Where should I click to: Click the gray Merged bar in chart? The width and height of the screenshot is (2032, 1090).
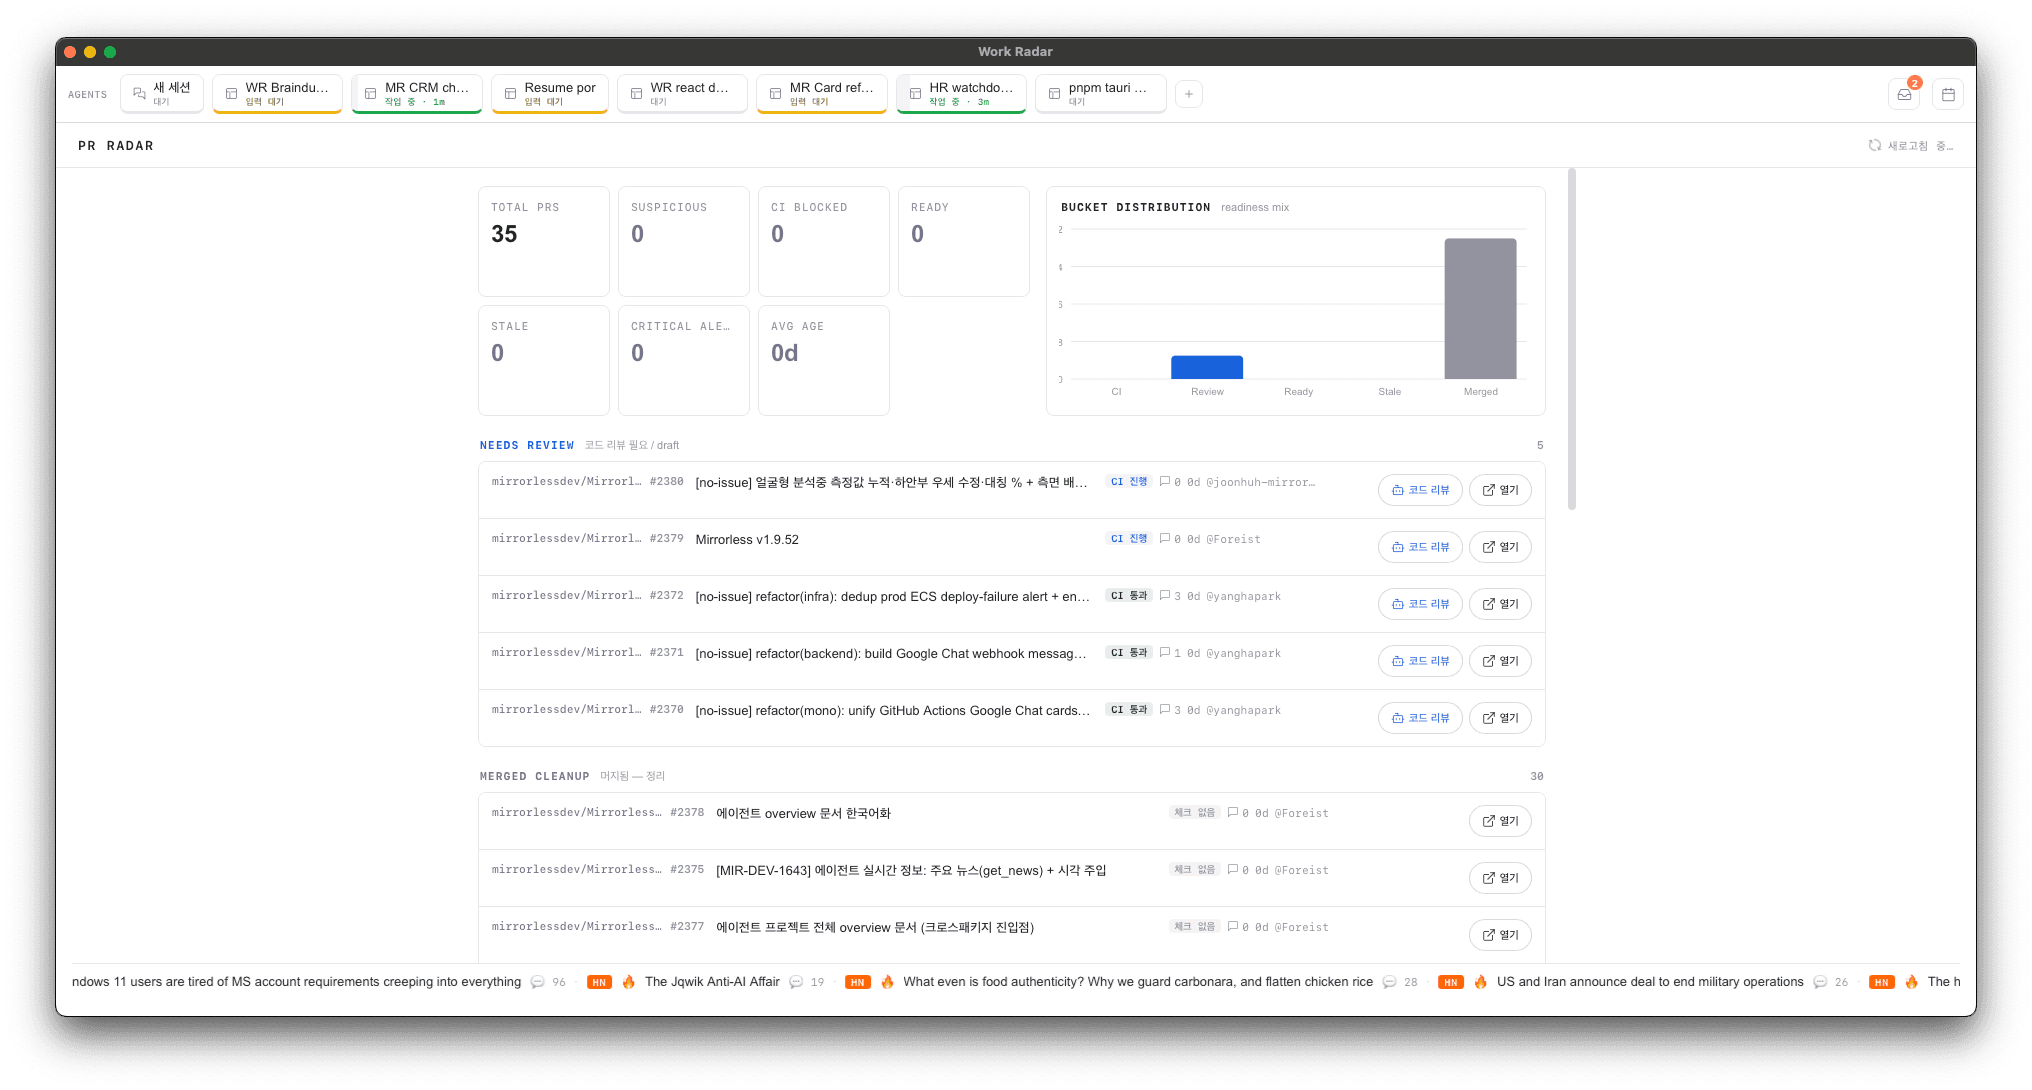tap(1480, 308)
